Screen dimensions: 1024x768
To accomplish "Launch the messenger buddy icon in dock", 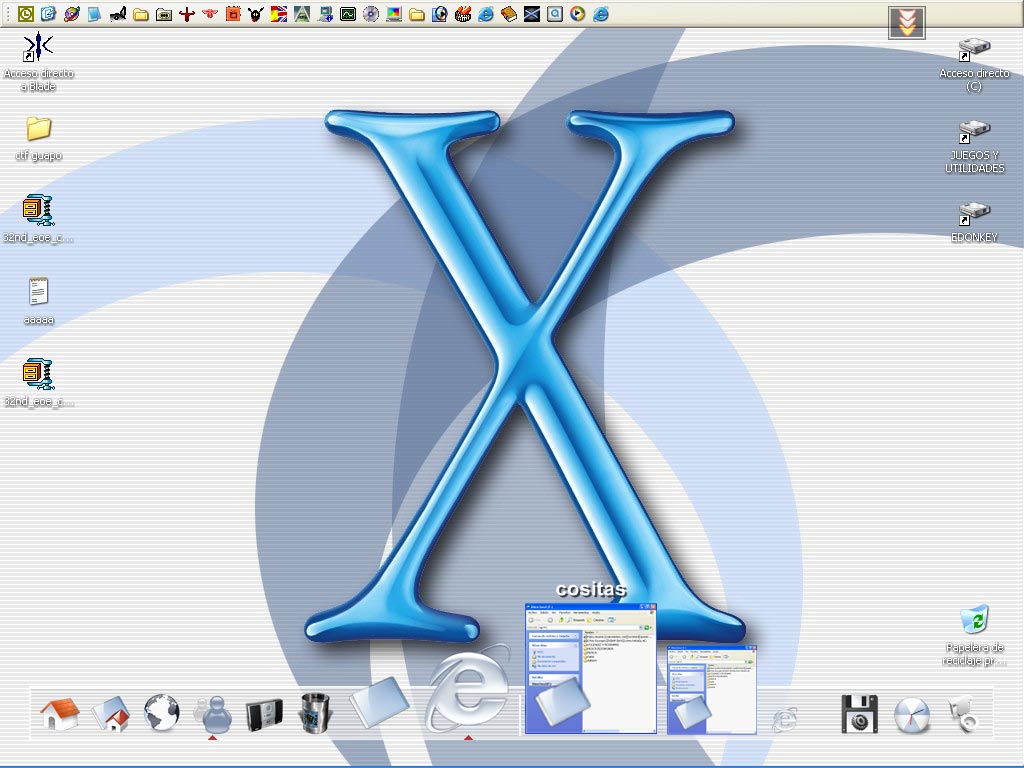I will click(213, 713).
